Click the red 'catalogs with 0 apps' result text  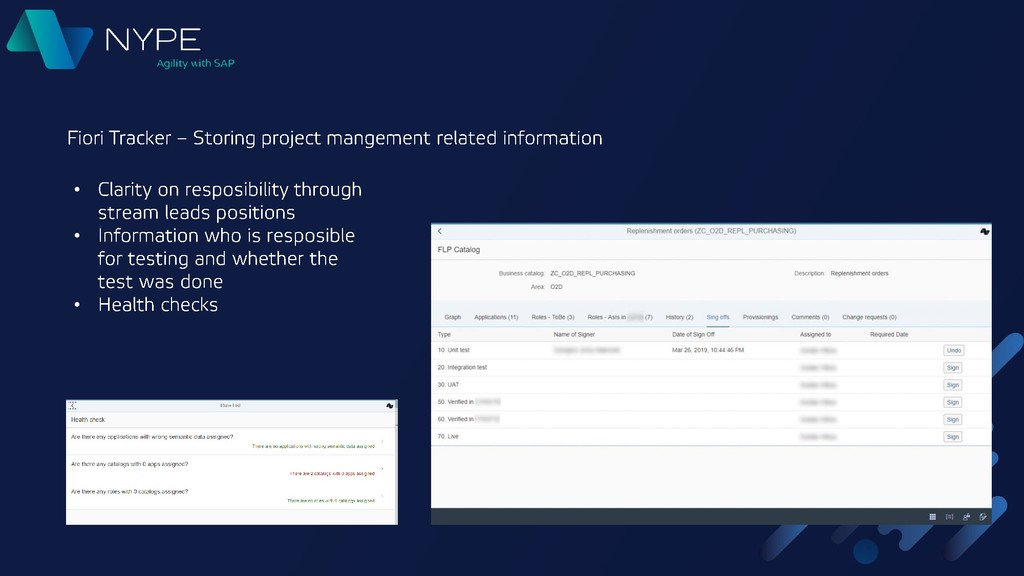click(x=332, y=473)
